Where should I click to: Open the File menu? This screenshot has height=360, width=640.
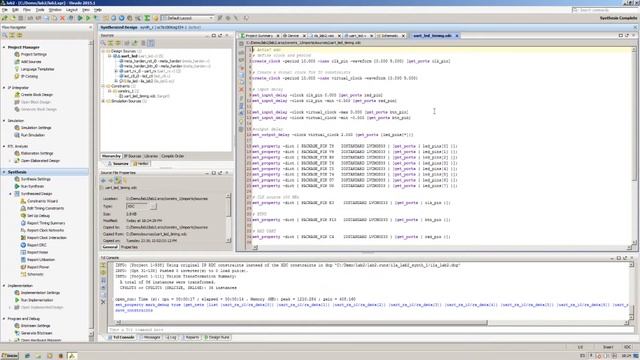(x=4, y=10)
